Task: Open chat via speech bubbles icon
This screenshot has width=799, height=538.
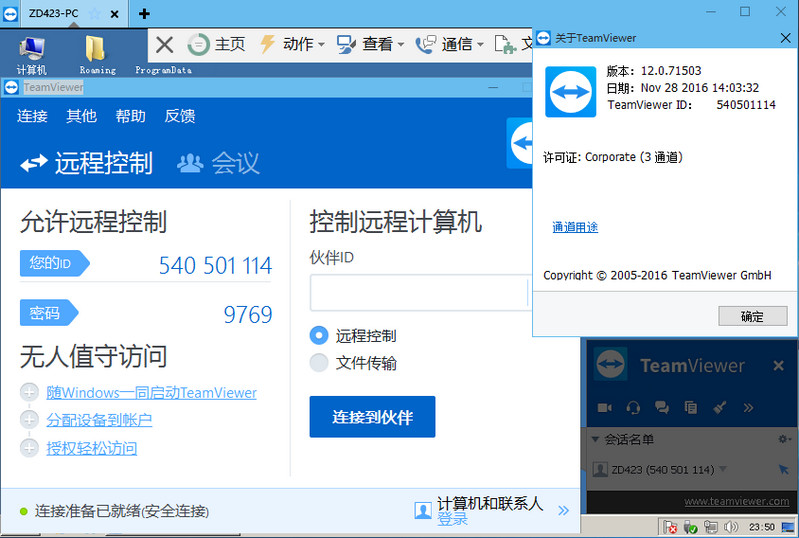Action: (x=662, y=408)
